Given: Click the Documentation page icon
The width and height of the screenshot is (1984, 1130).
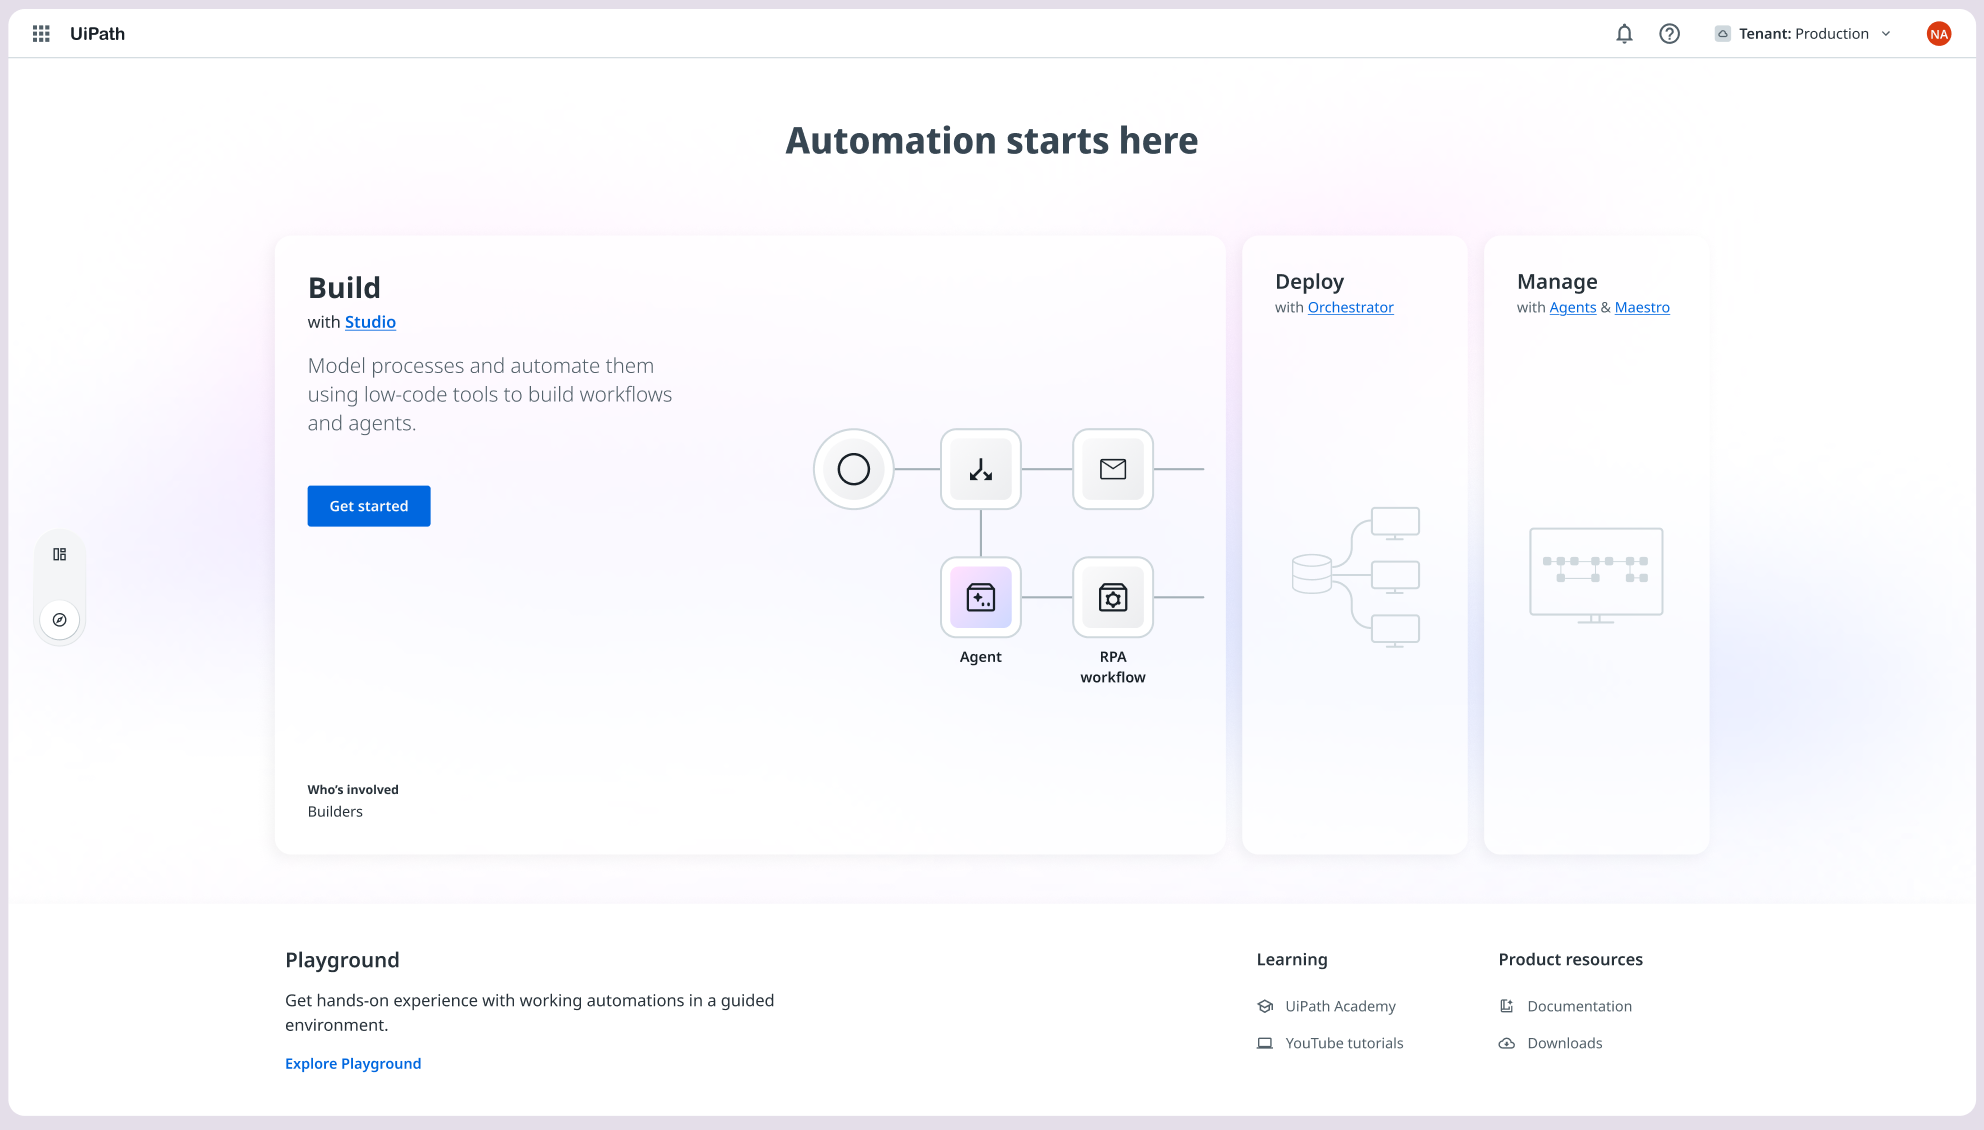Looking at the screenshot, I should click(1506, 1006).
